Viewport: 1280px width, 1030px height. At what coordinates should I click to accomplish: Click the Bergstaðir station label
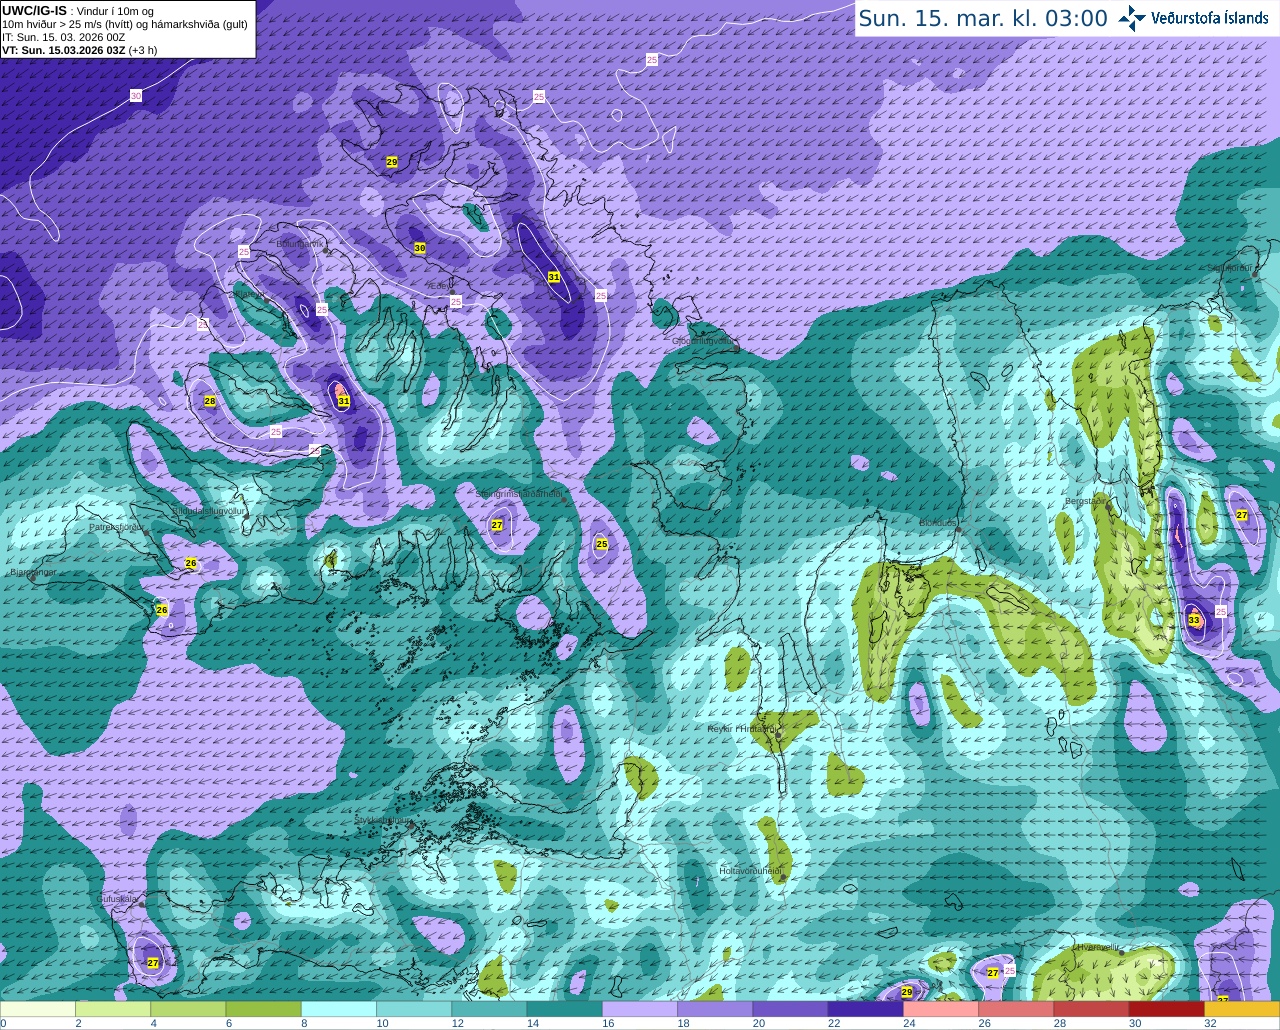[x=1088, y=501]
